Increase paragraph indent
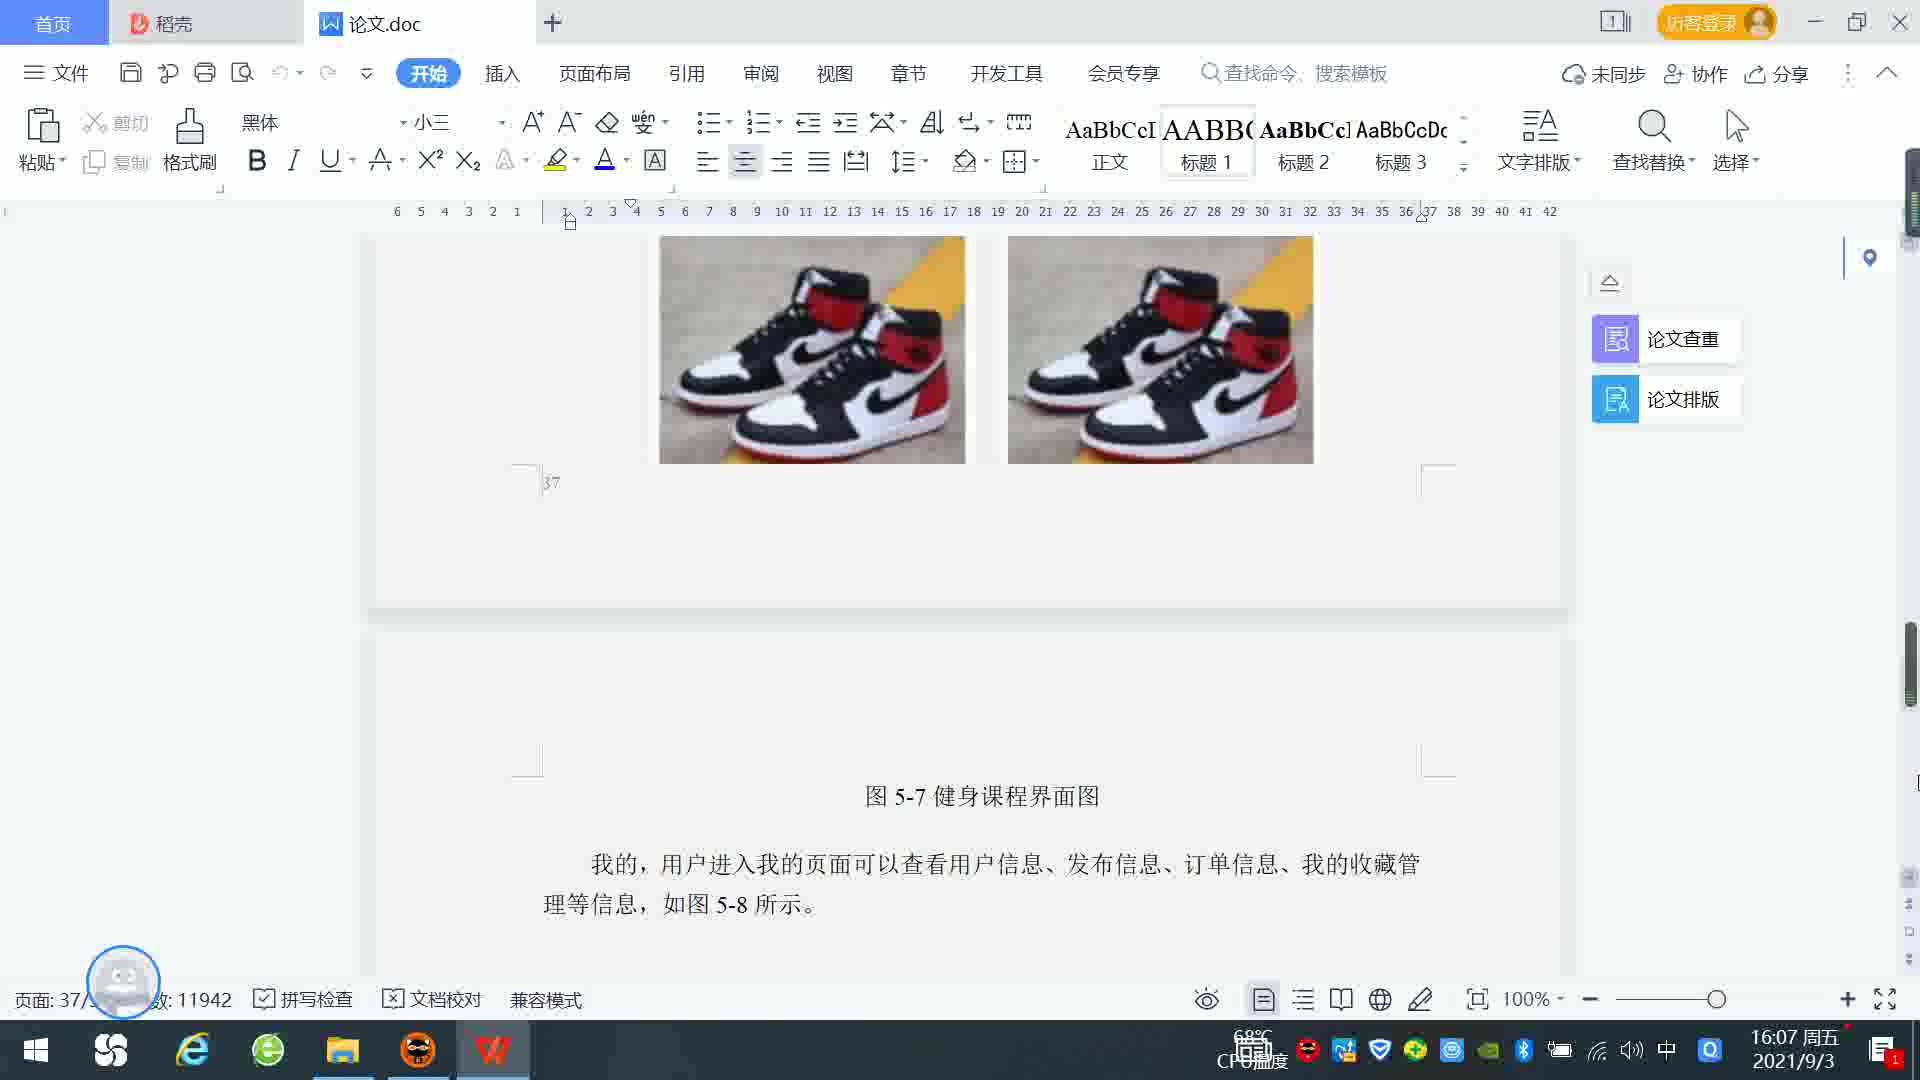Image resolution: width=1920 pixels, height=1080 pixels. [845, 122]
